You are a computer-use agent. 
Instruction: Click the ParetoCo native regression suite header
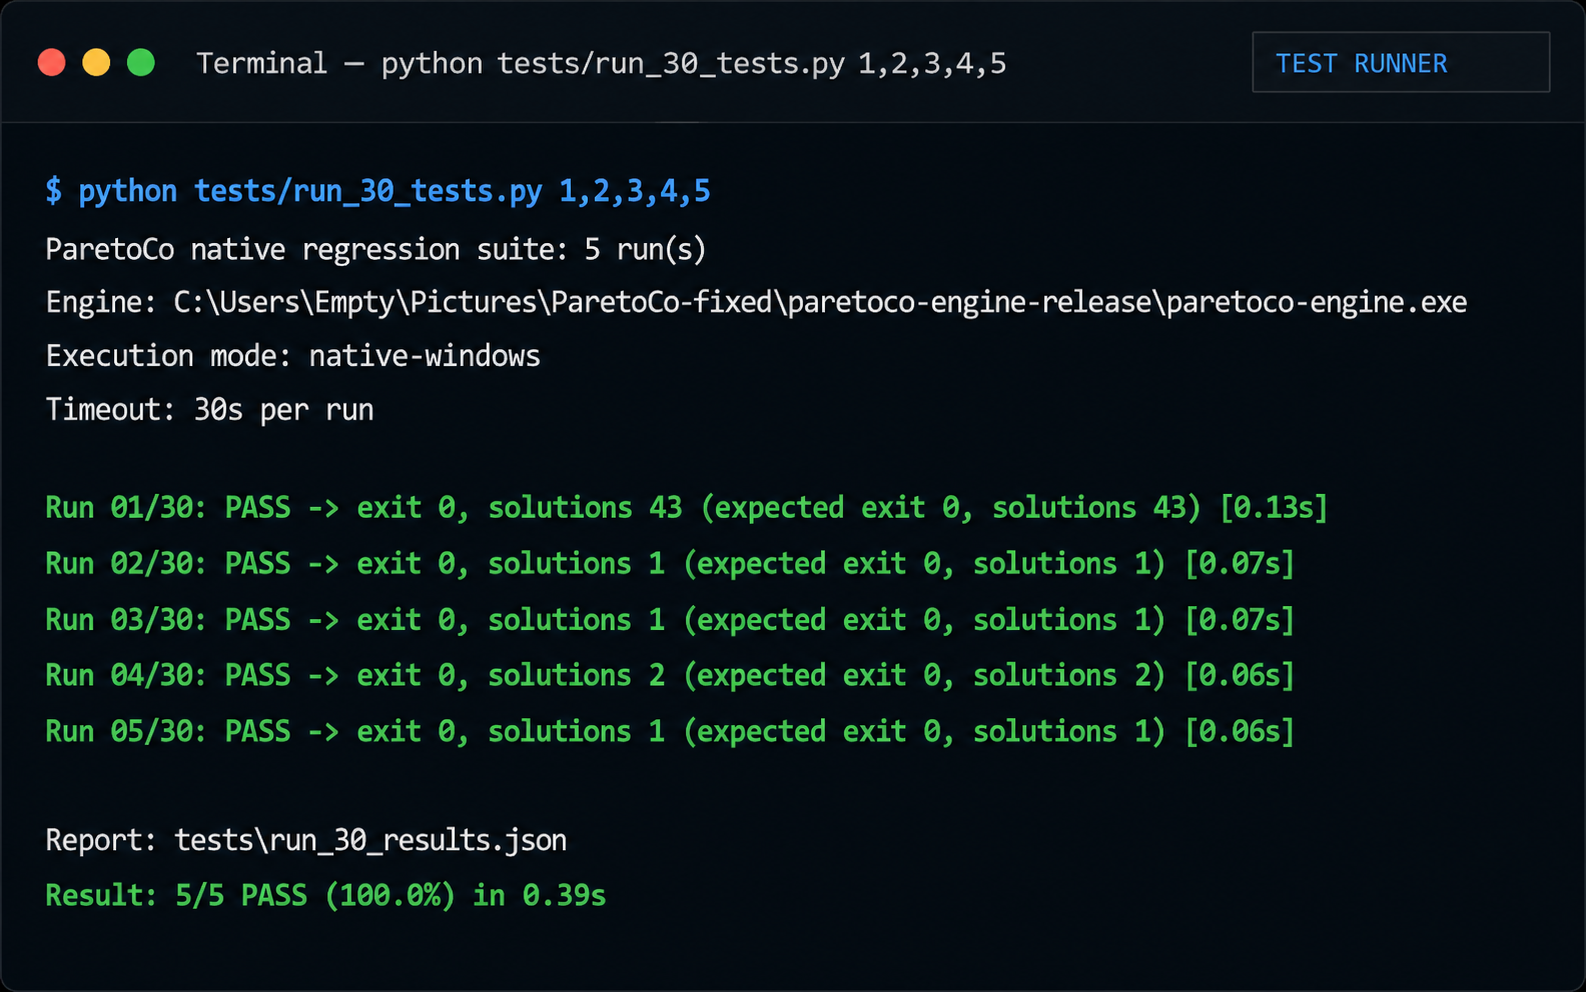376,249
